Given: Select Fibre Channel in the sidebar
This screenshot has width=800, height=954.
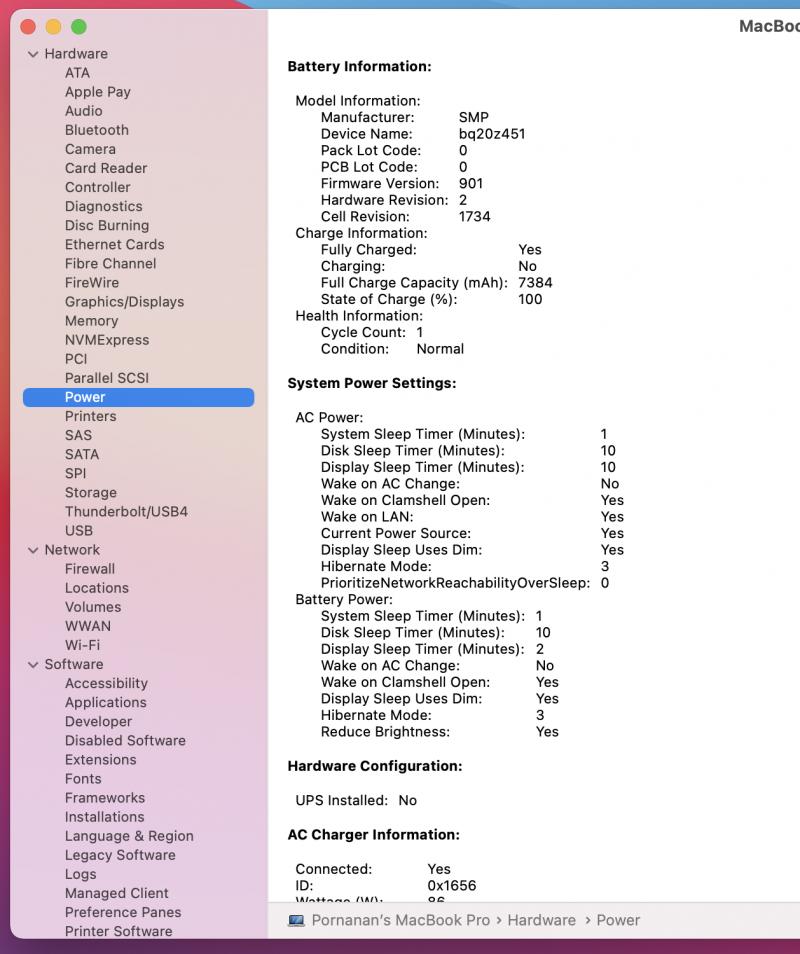Looking at the screenshot, I should (111, 263).
